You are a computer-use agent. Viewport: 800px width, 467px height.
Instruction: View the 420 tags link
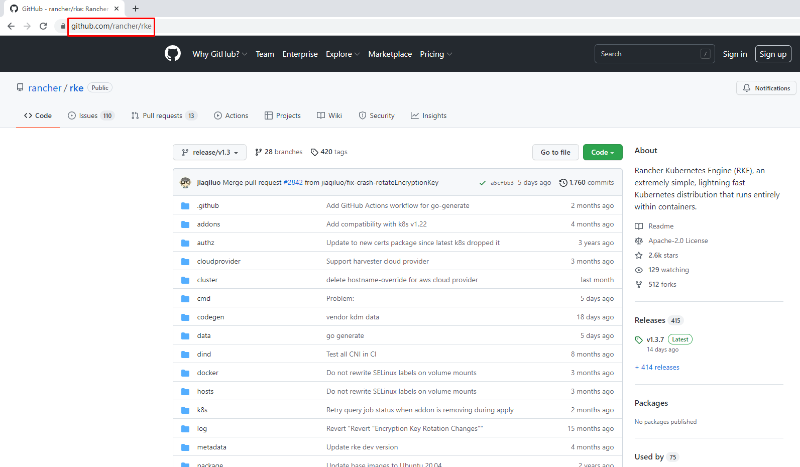tap(329, 152)
